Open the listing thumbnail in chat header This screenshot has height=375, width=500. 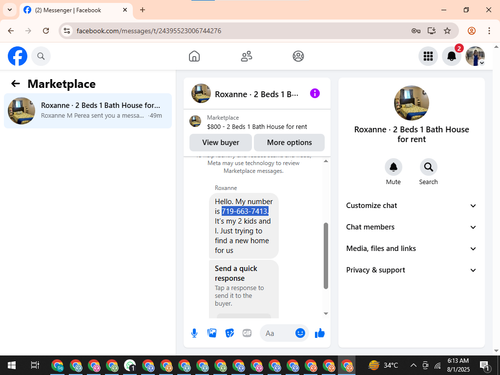tap(201, 93)
